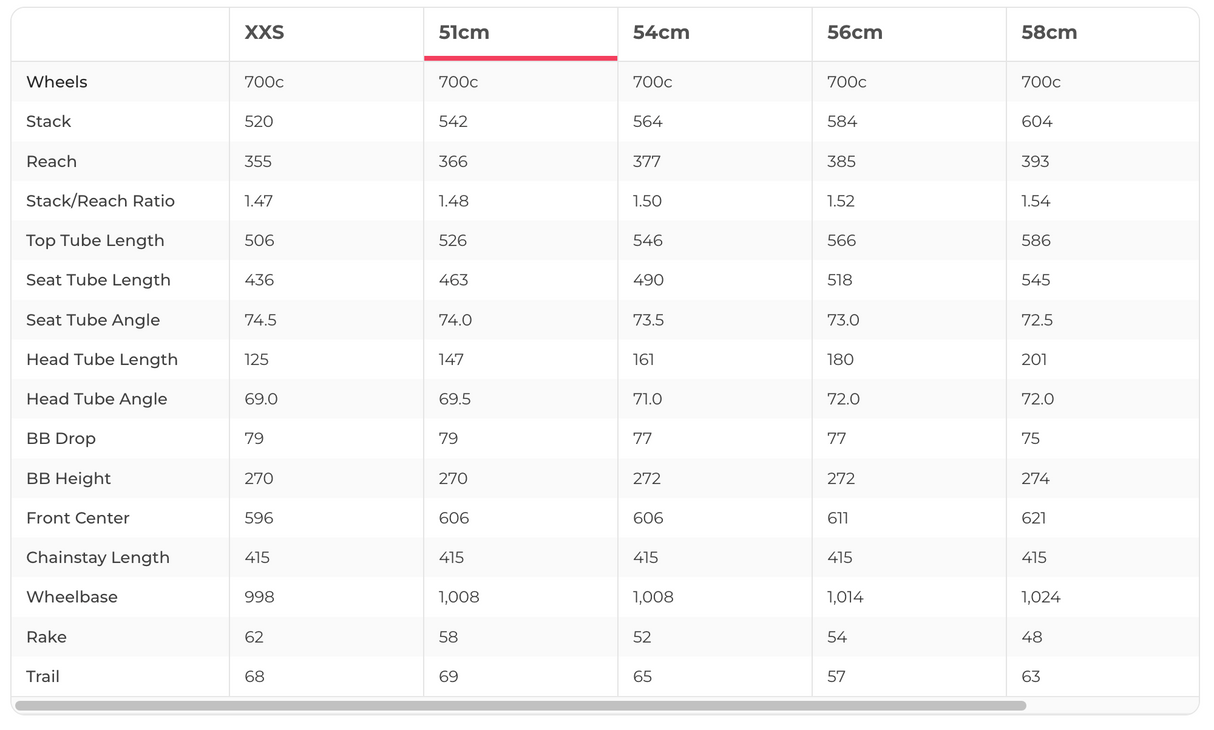Click the Top Tube Length row label
The image size is (1214, 730).
coord(95,241)
